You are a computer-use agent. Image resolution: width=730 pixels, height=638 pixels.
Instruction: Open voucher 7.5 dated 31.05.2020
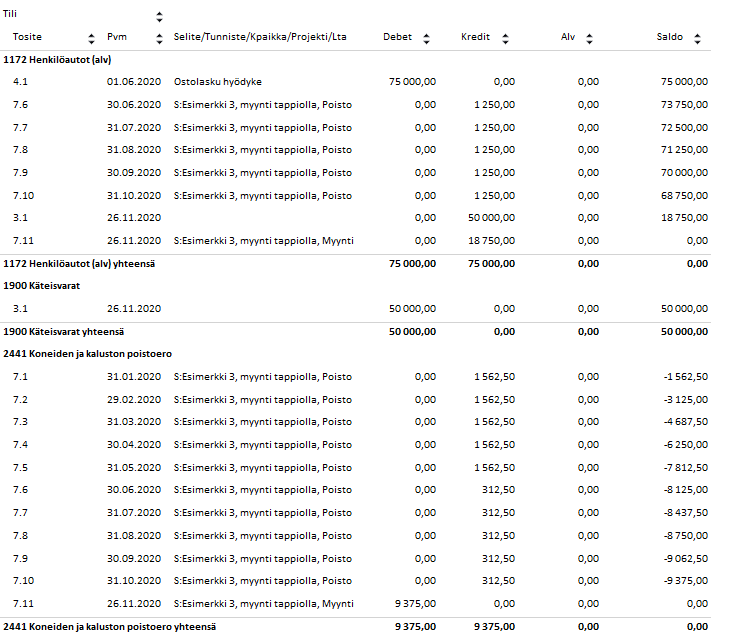(20, 468)
